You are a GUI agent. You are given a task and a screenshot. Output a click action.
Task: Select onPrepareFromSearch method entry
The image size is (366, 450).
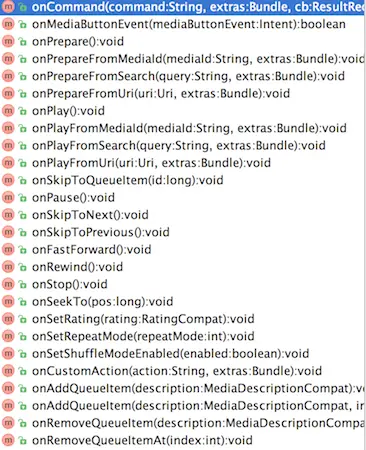coord(182,76)
